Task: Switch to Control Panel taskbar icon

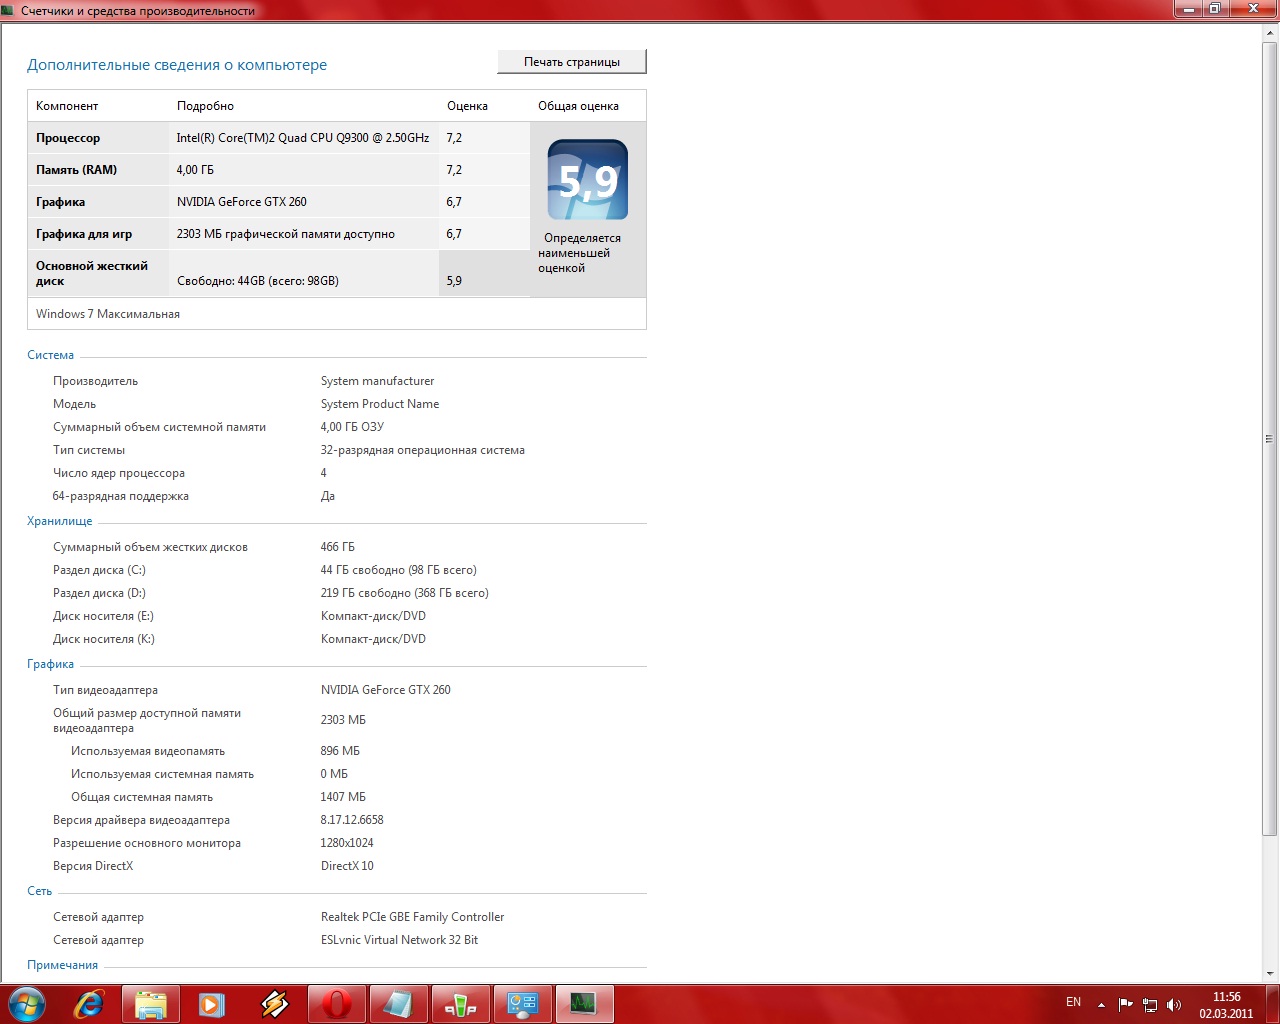Action: (x=522, y=1004)
